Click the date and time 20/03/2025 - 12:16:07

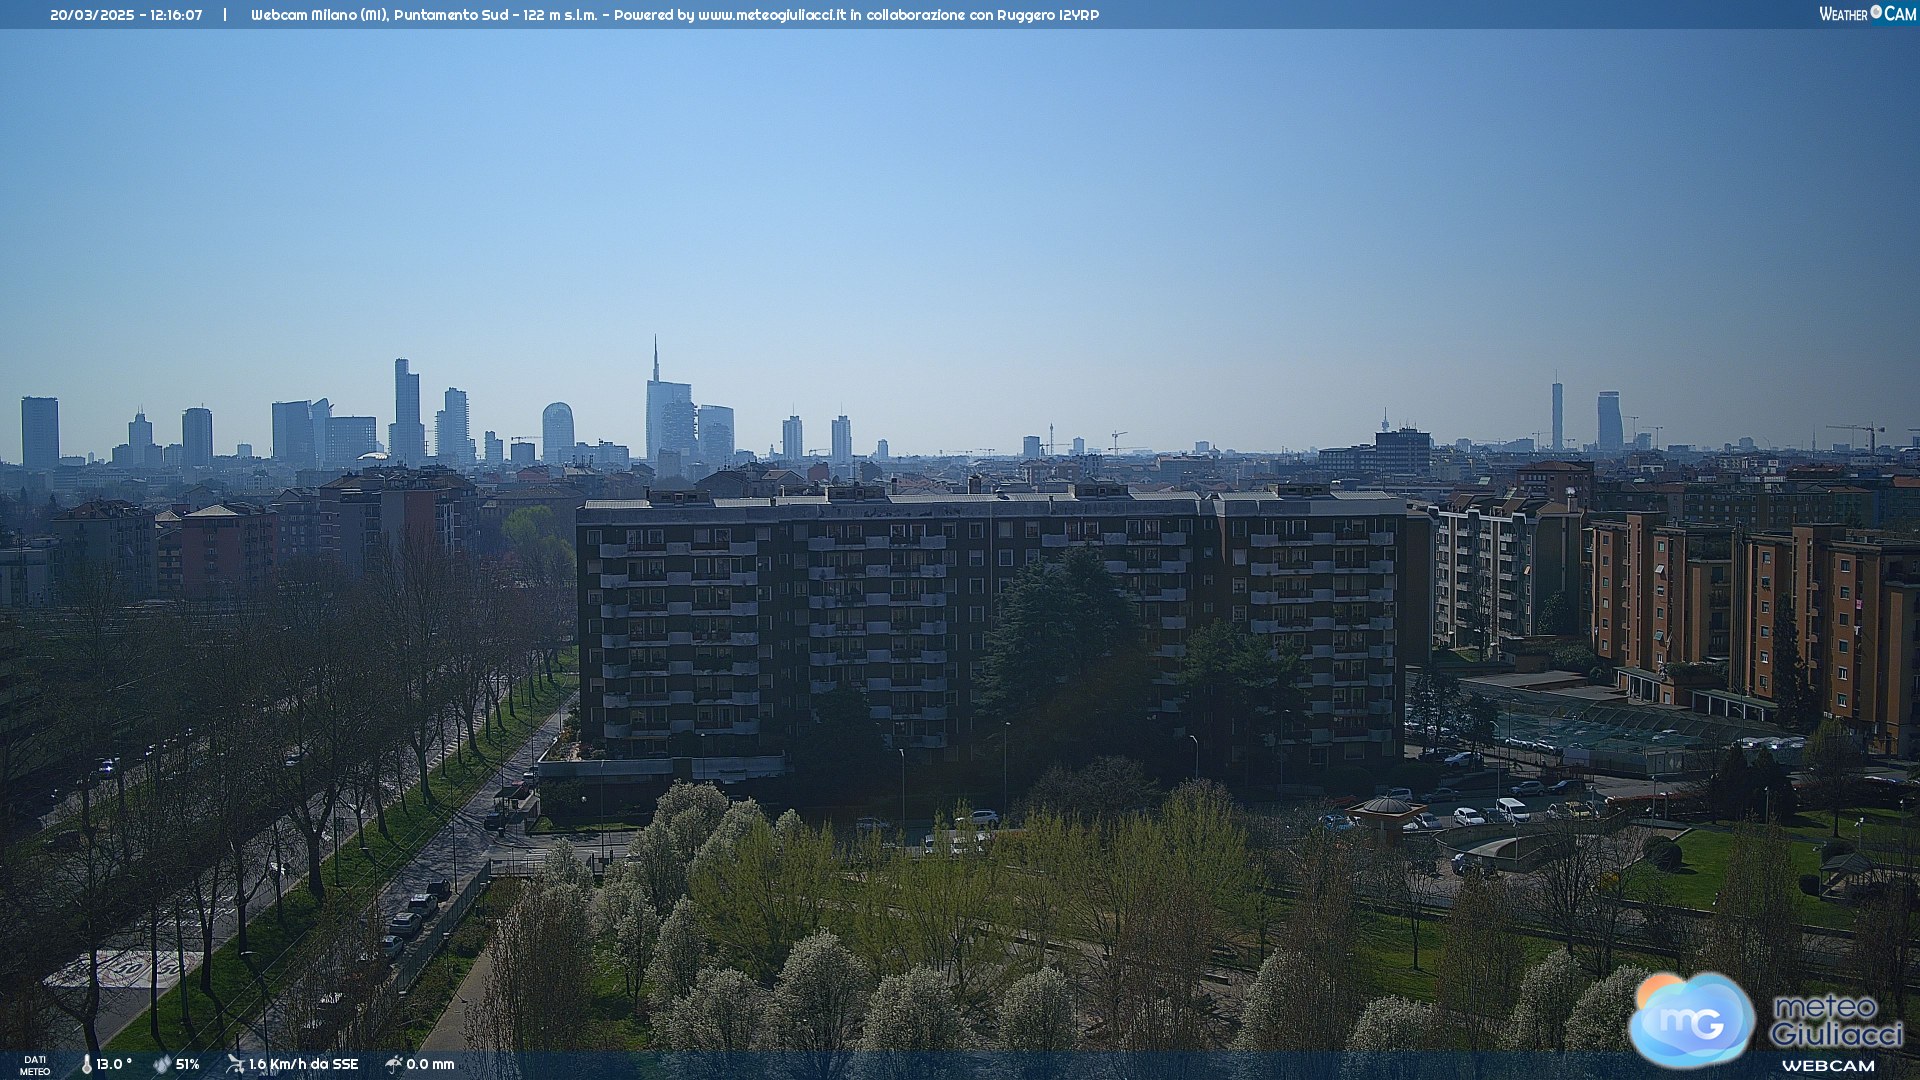pyautogui.click(x=126, y=15)
